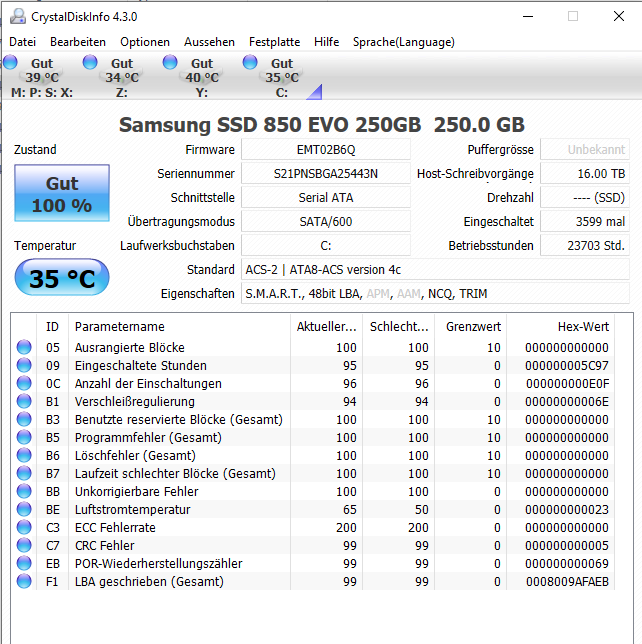The image size is (642, 644).
Task: Switch to disk M: P: S: X: label
Action: click(42, 92)
